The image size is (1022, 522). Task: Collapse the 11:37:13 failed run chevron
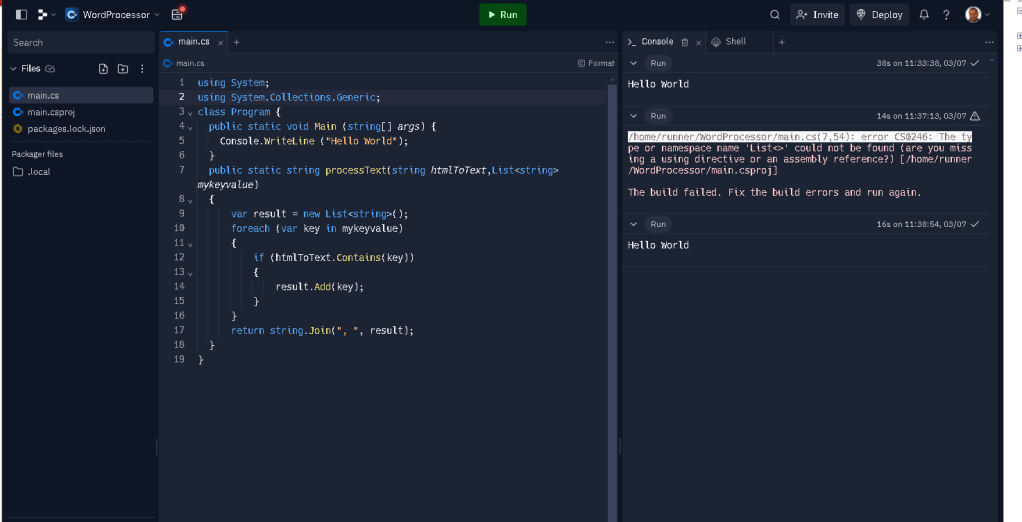point(633,116)
